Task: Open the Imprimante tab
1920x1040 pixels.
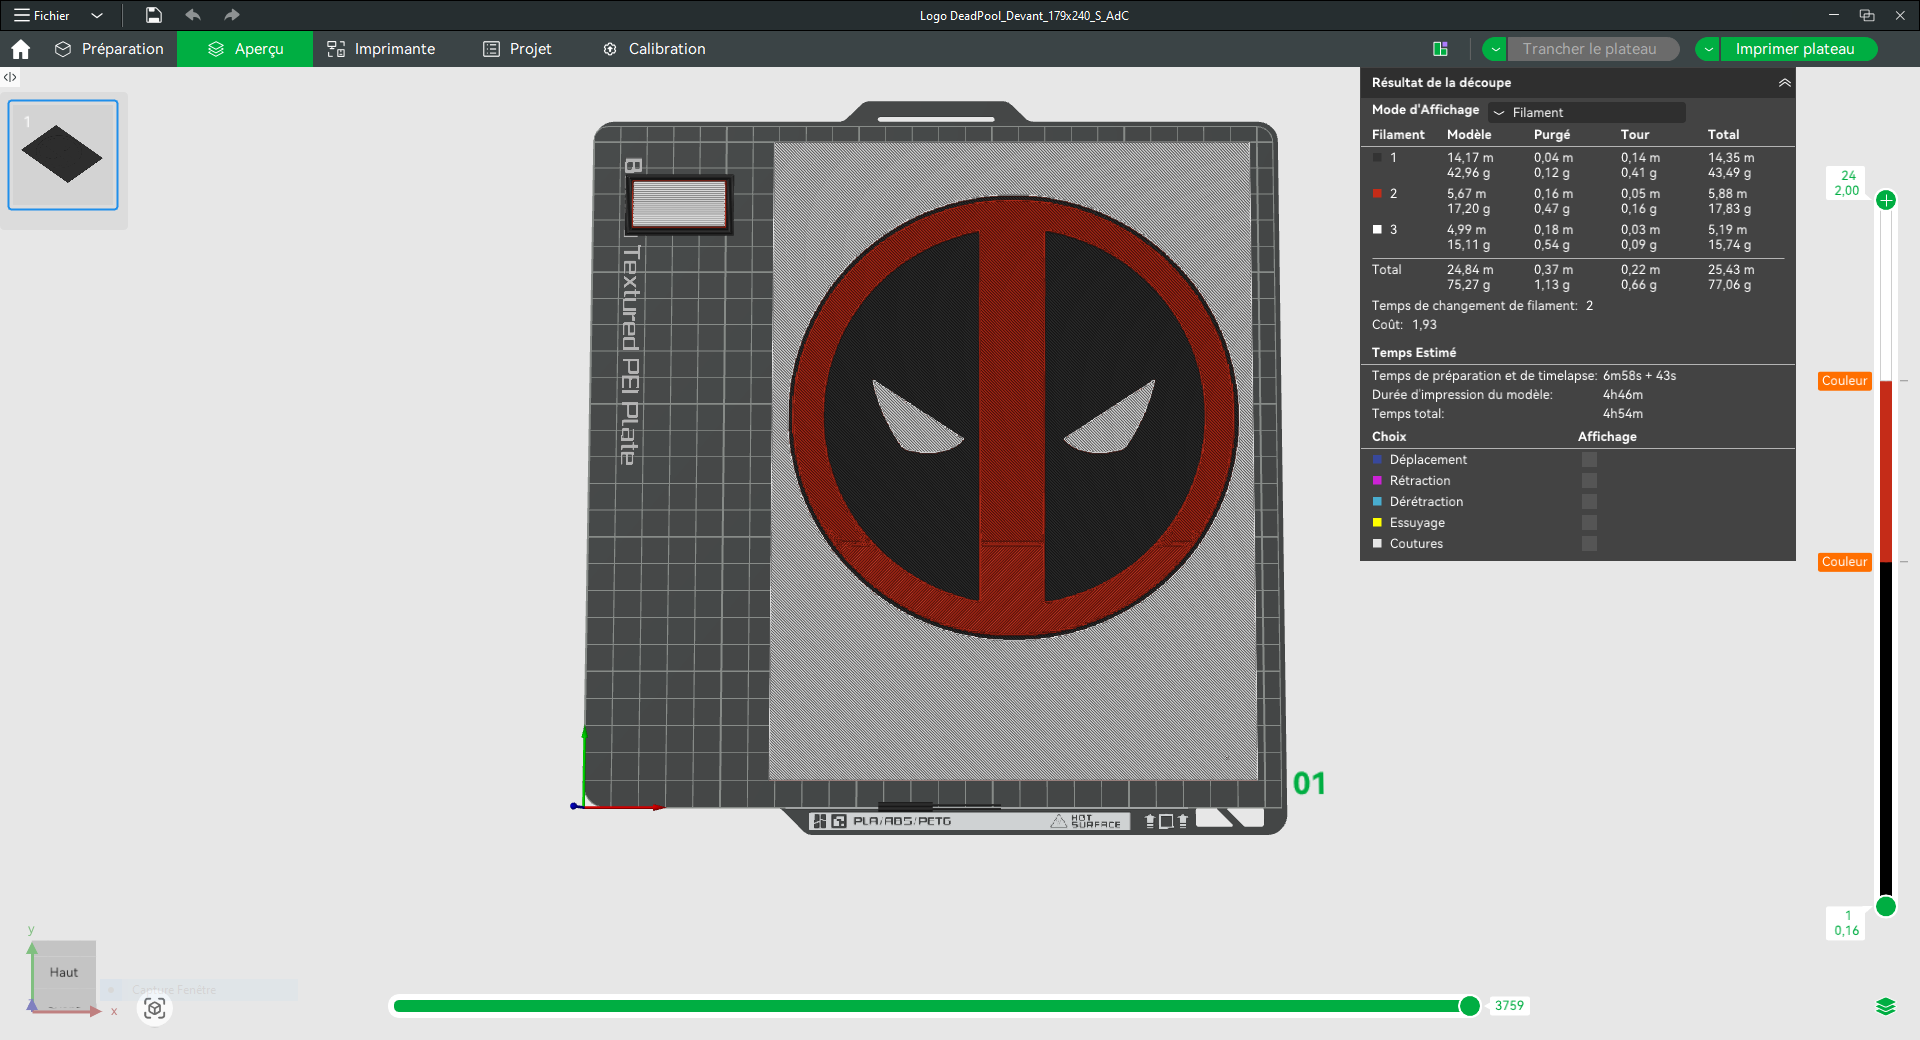Action: (381, 49)
